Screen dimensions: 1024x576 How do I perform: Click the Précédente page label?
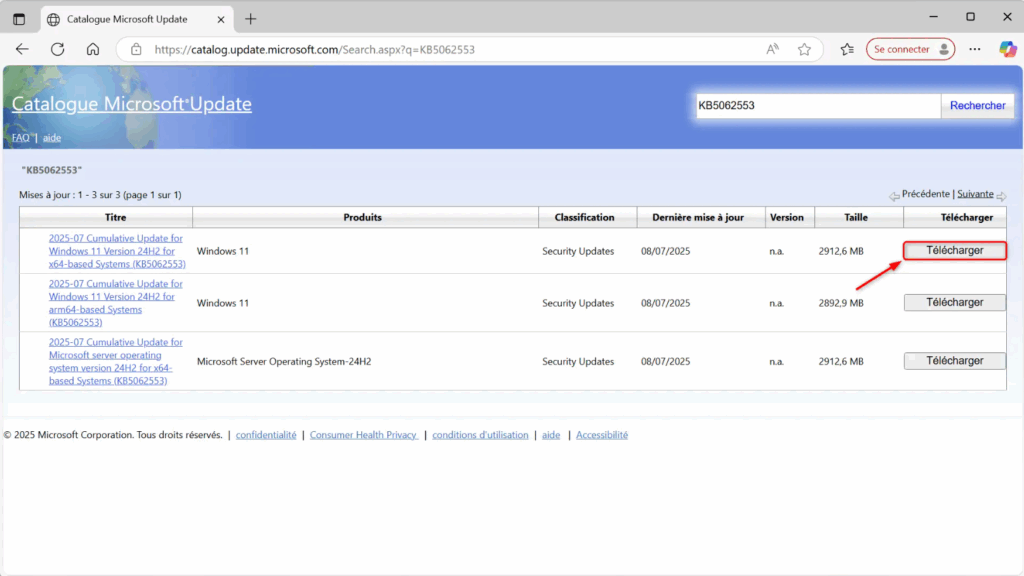(925, 194)
